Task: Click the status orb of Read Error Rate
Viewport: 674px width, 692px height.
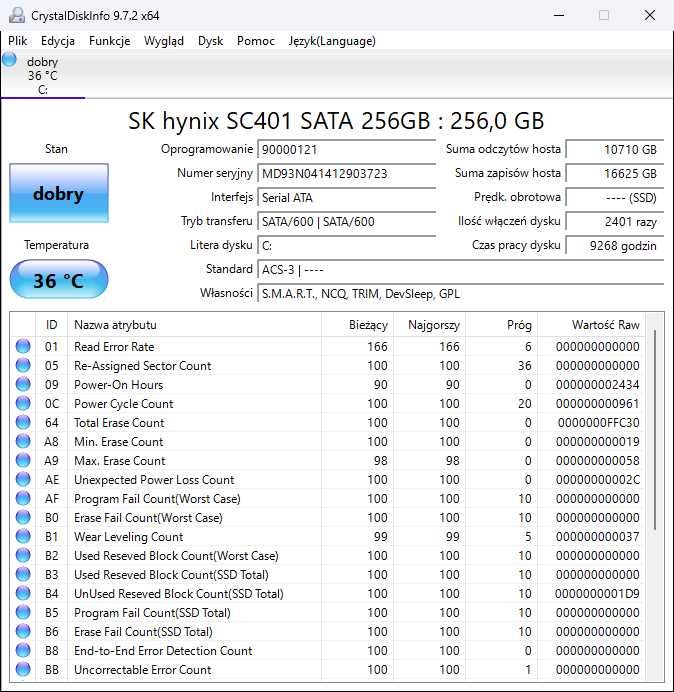Action: (23, 346)
